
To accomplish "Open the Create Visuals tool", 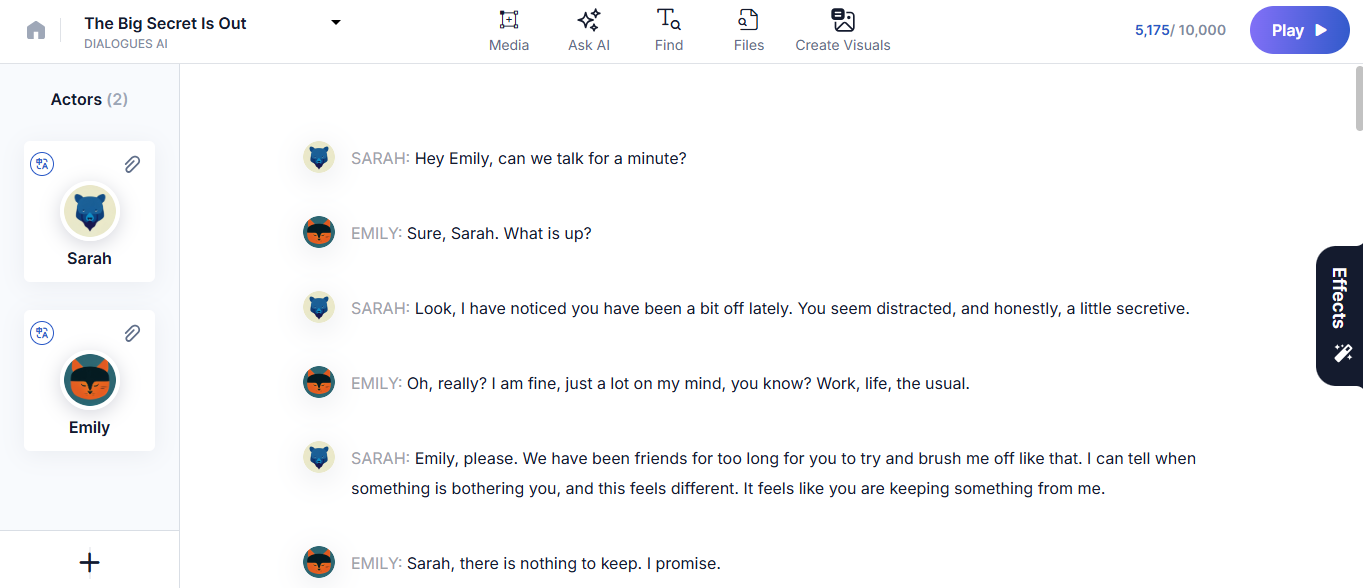I will 842,30.
